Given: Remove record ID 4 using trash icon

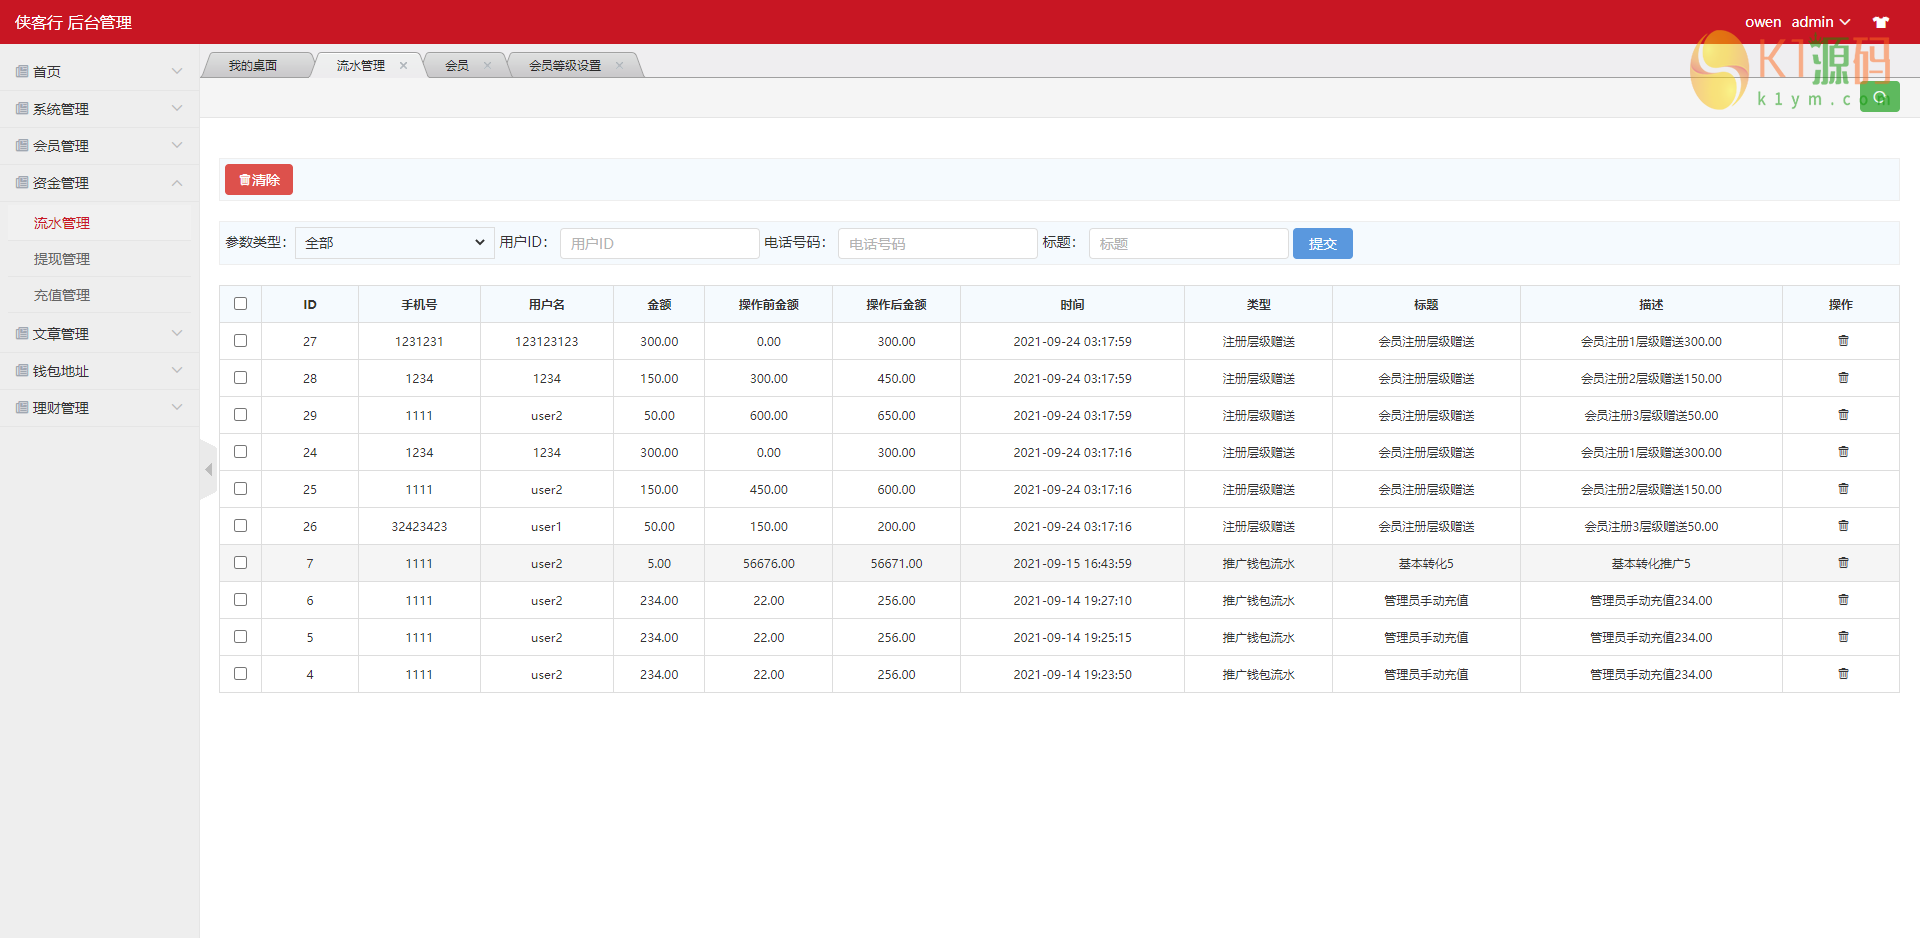Looking at the screenshot, I should coord(1843,674).
